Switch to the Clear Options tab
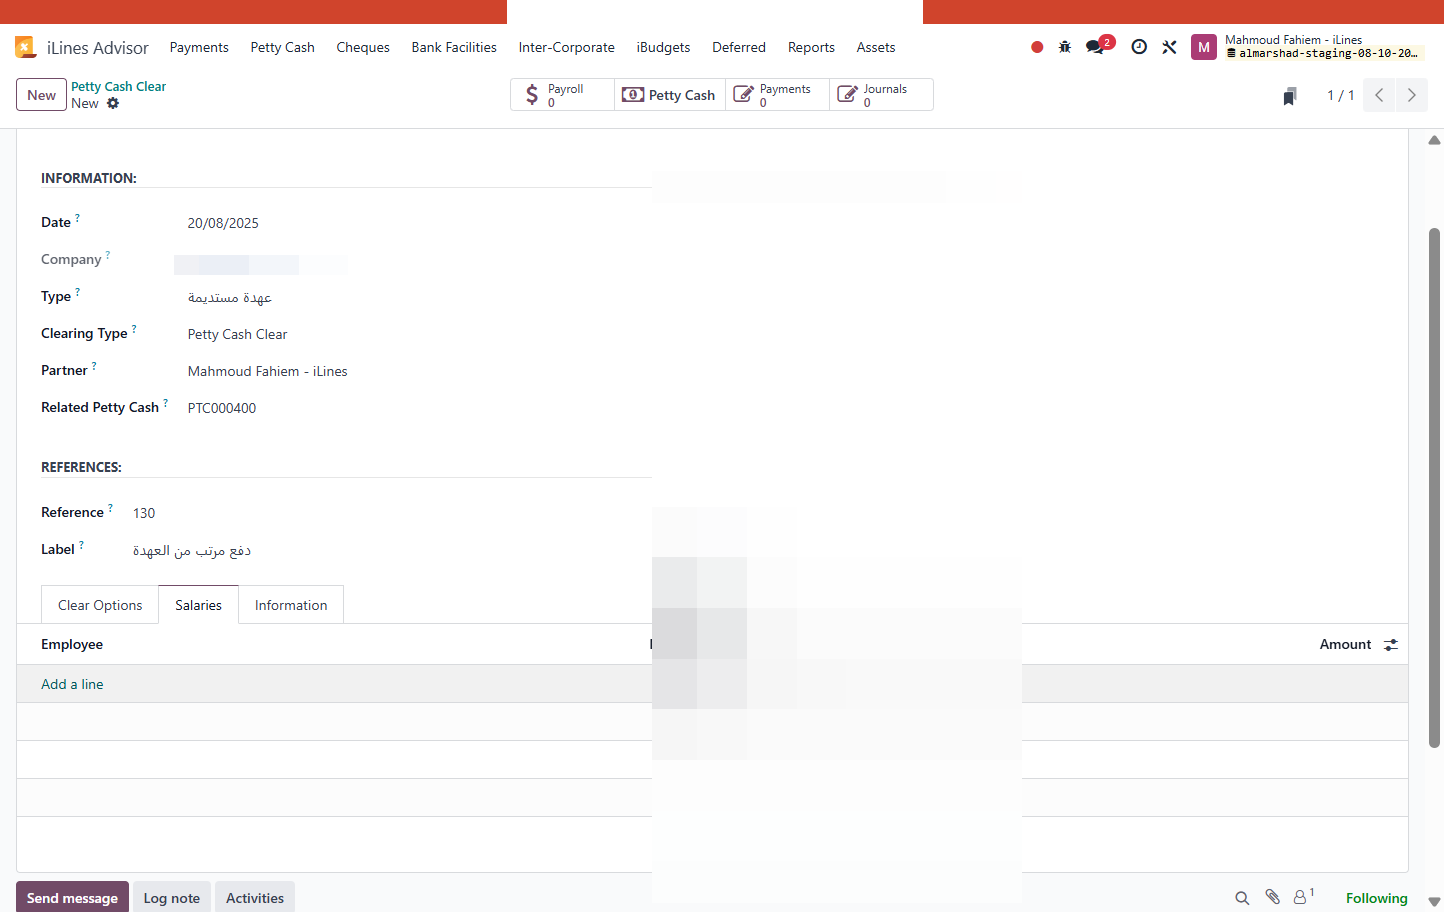The width and height of the screenshot is (1444, 912). coord(100,605)
